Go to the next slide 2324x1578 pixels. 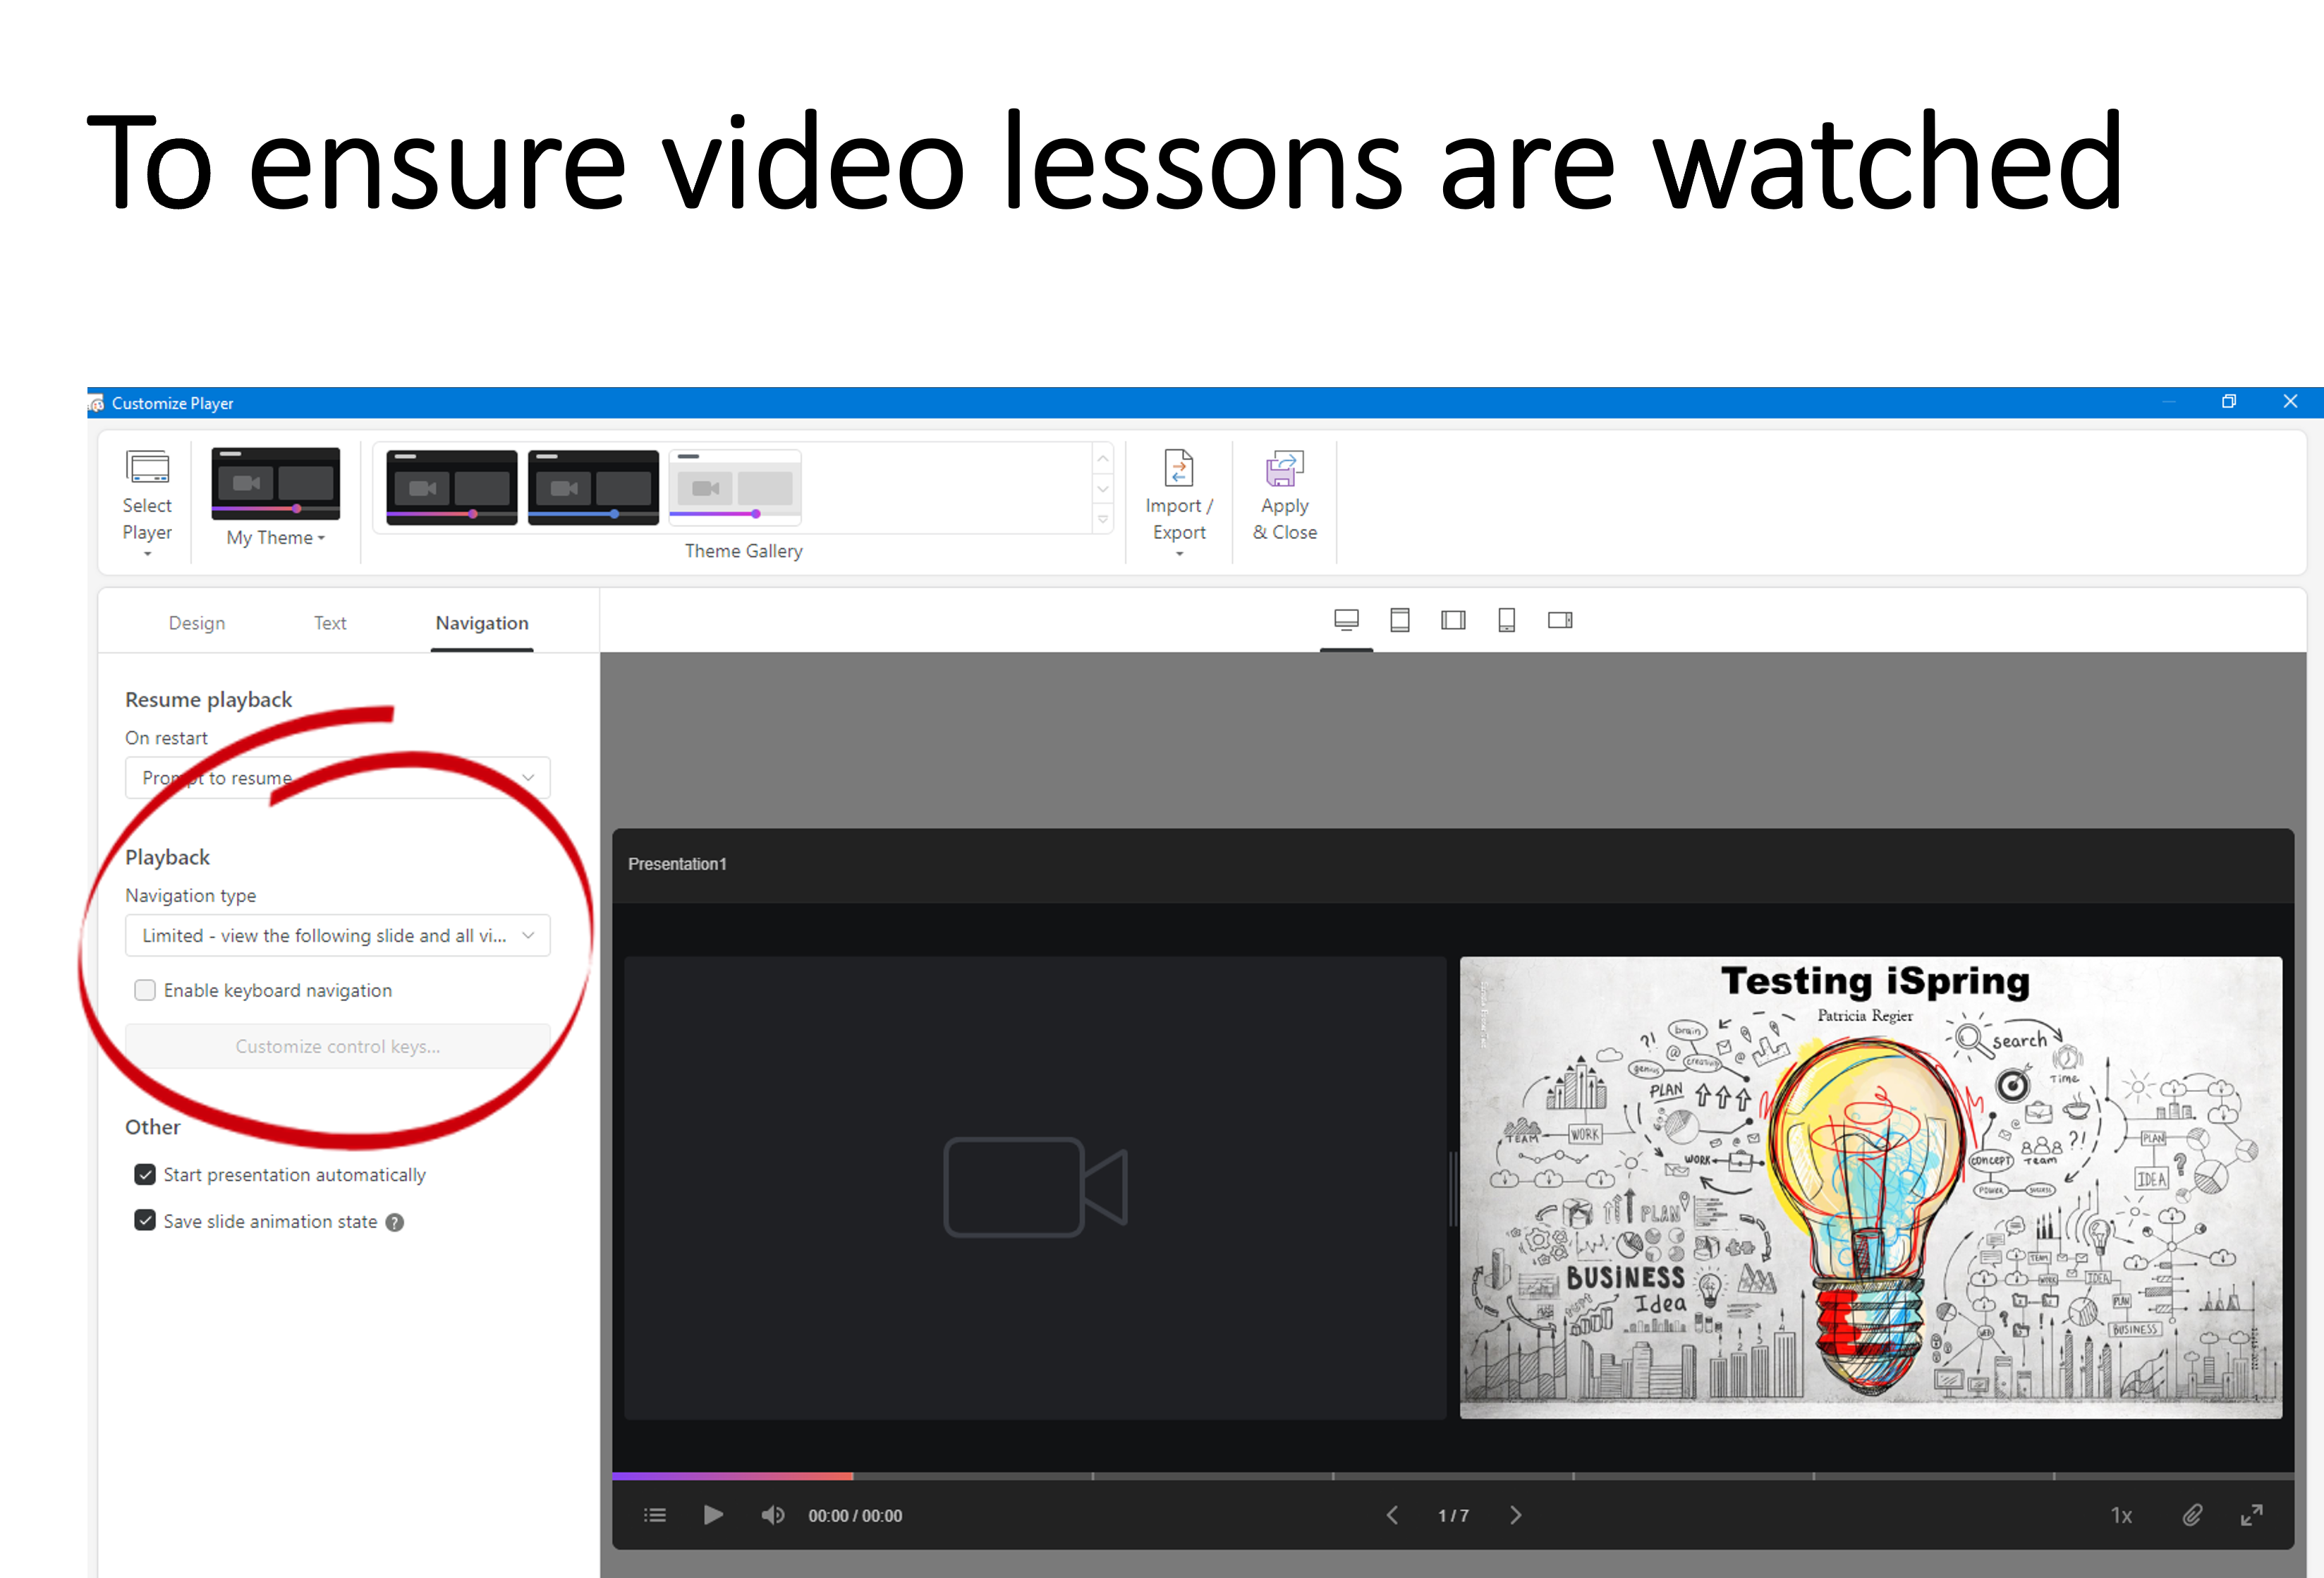pyautogui.click(x=1515, y=1515)
